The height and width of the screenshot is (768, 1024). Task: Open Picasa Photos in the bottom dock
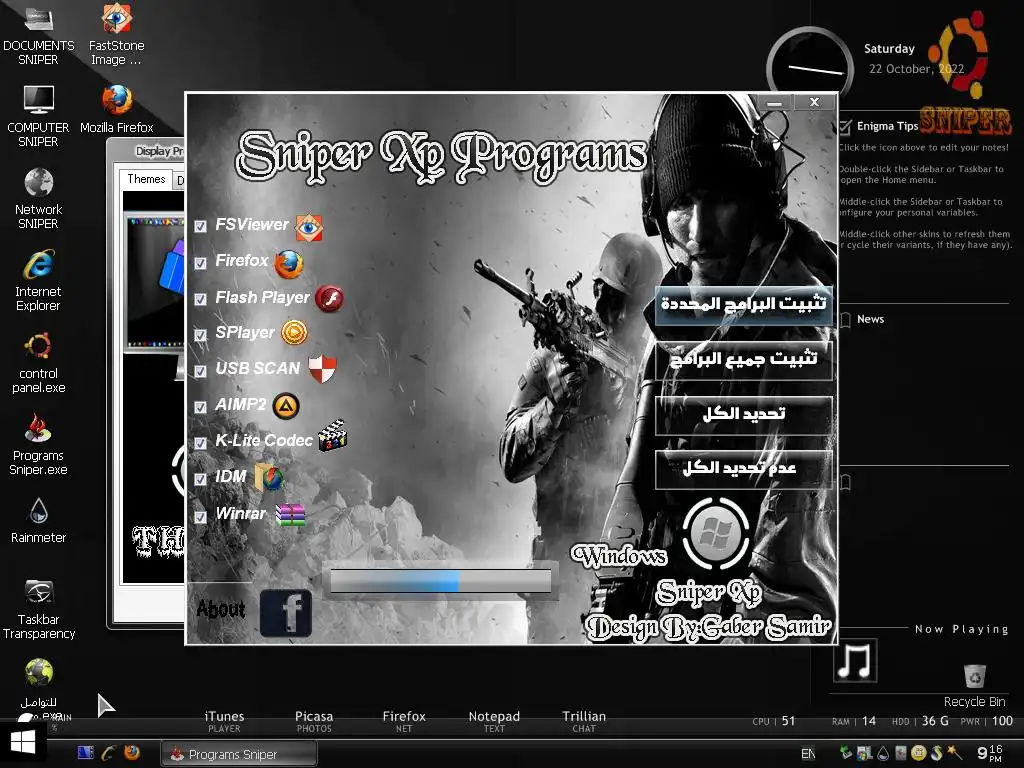point(314,721)
